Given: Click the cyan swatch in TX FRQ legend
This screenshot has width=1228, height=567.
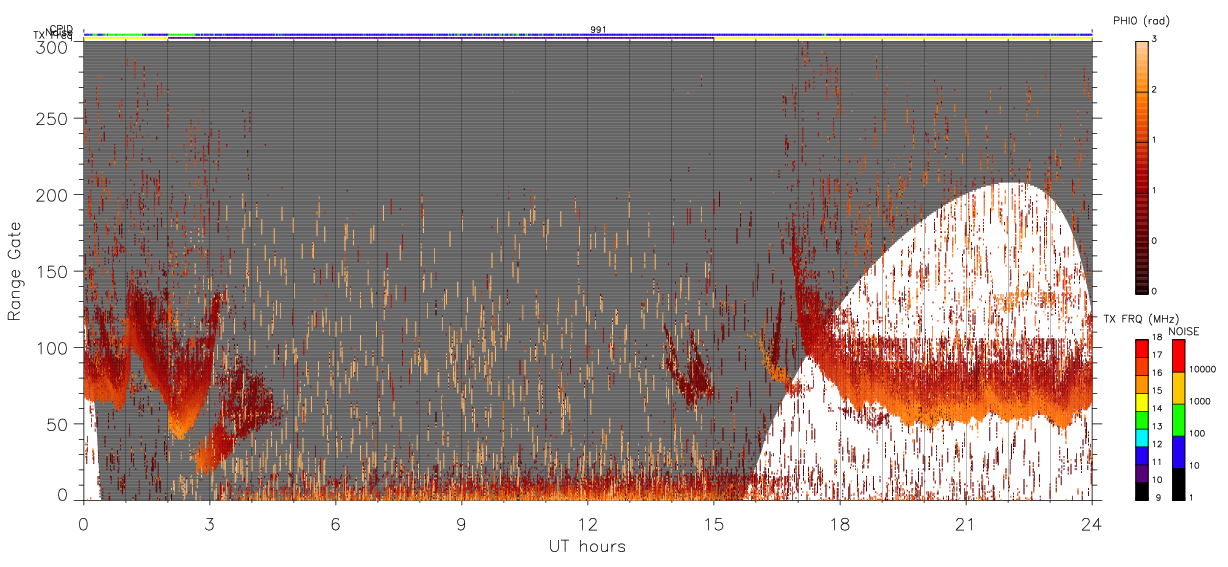Looking at the screenshot, I should [x=1140, y=437].
